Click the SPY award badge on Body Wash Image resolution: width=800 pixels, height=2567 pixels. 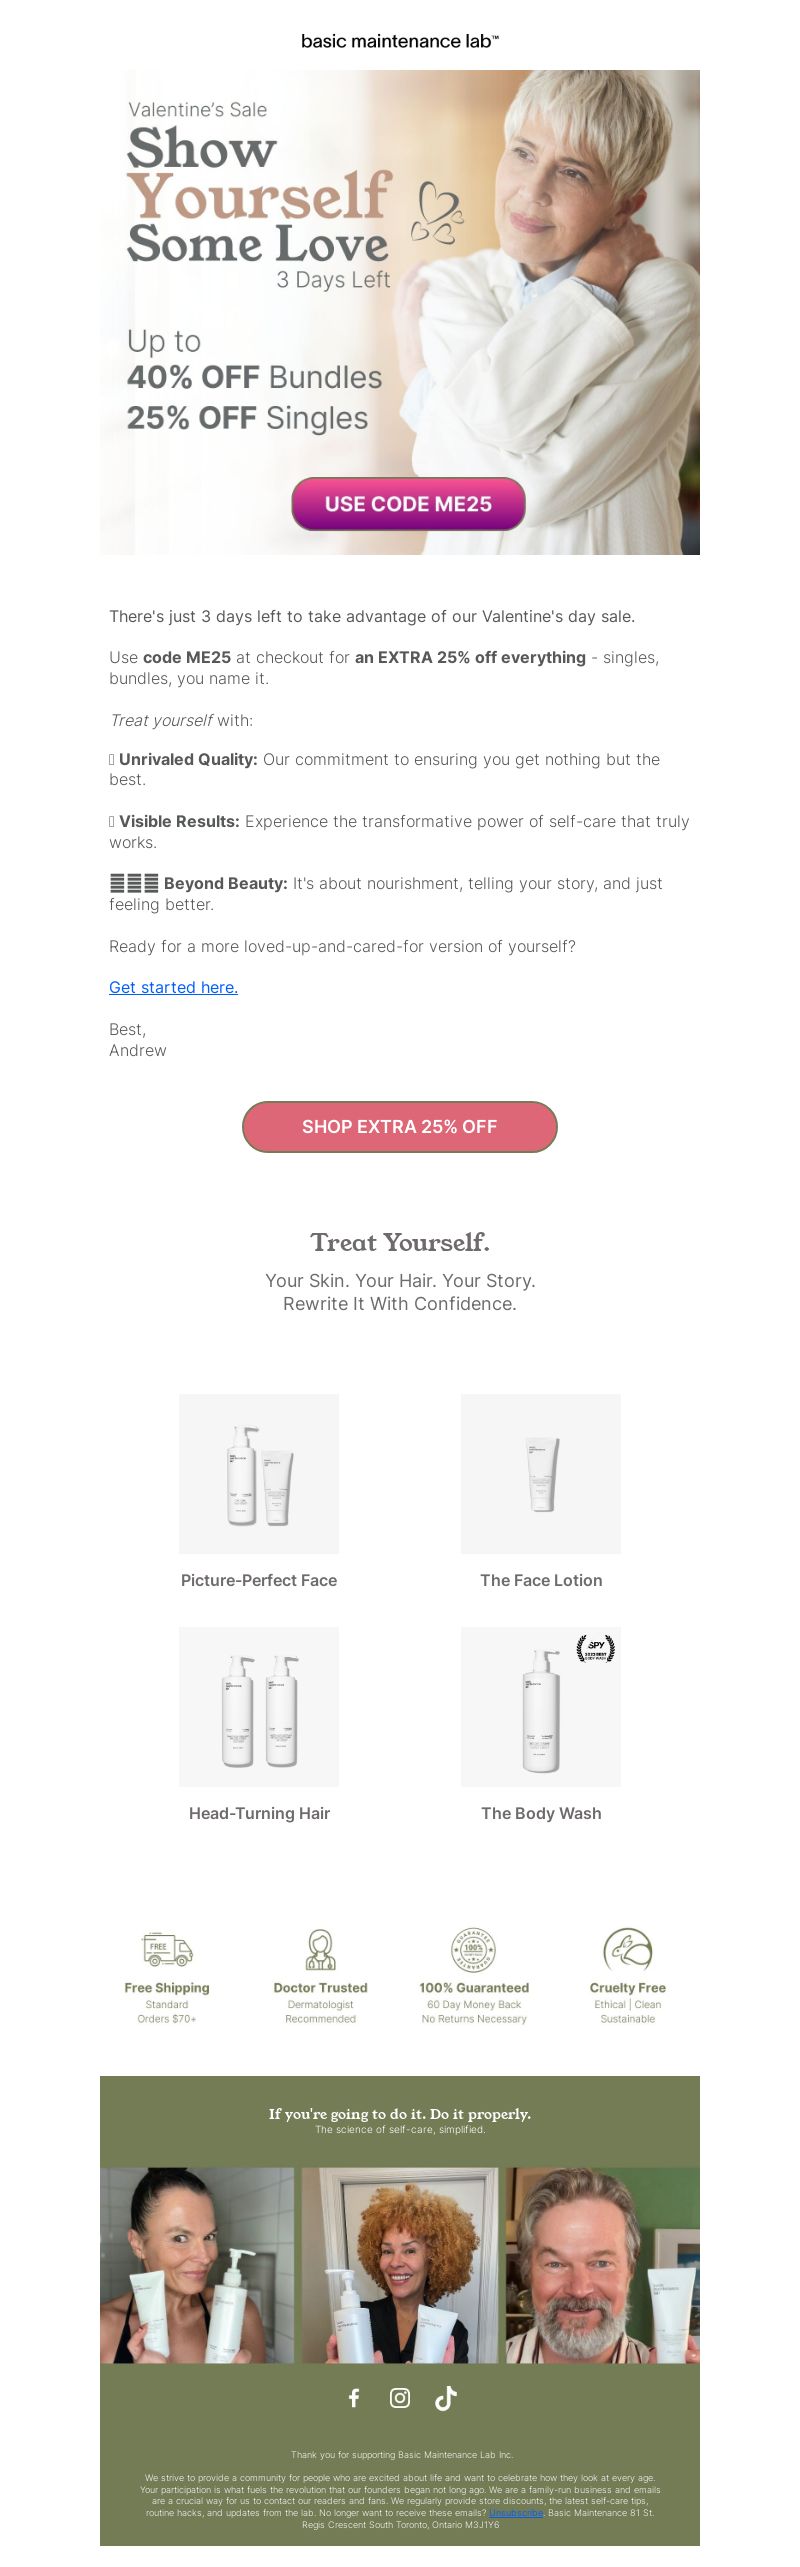pos(596,1648)
